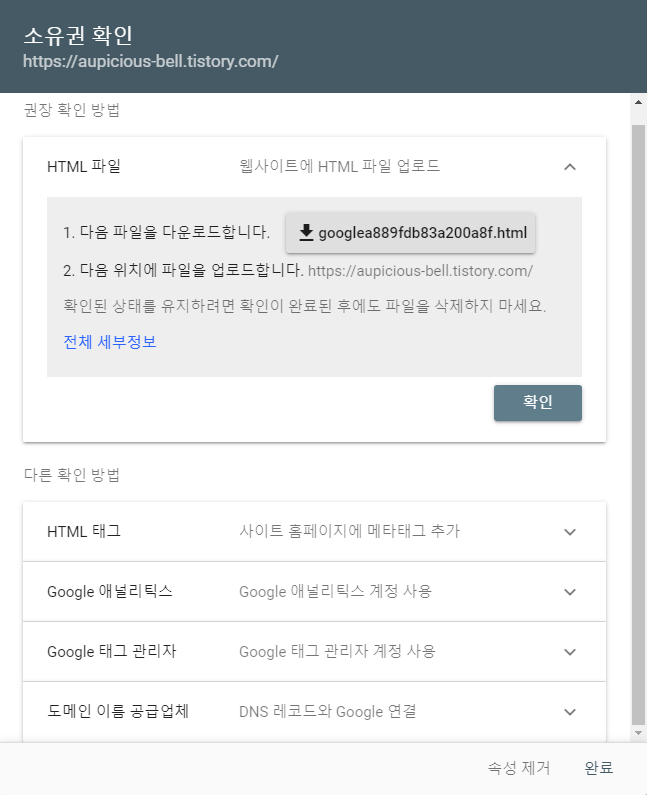Screen dimensions: 647x795
Task: Click the '소유권 확인' dialog title
Action: (78, 35)
